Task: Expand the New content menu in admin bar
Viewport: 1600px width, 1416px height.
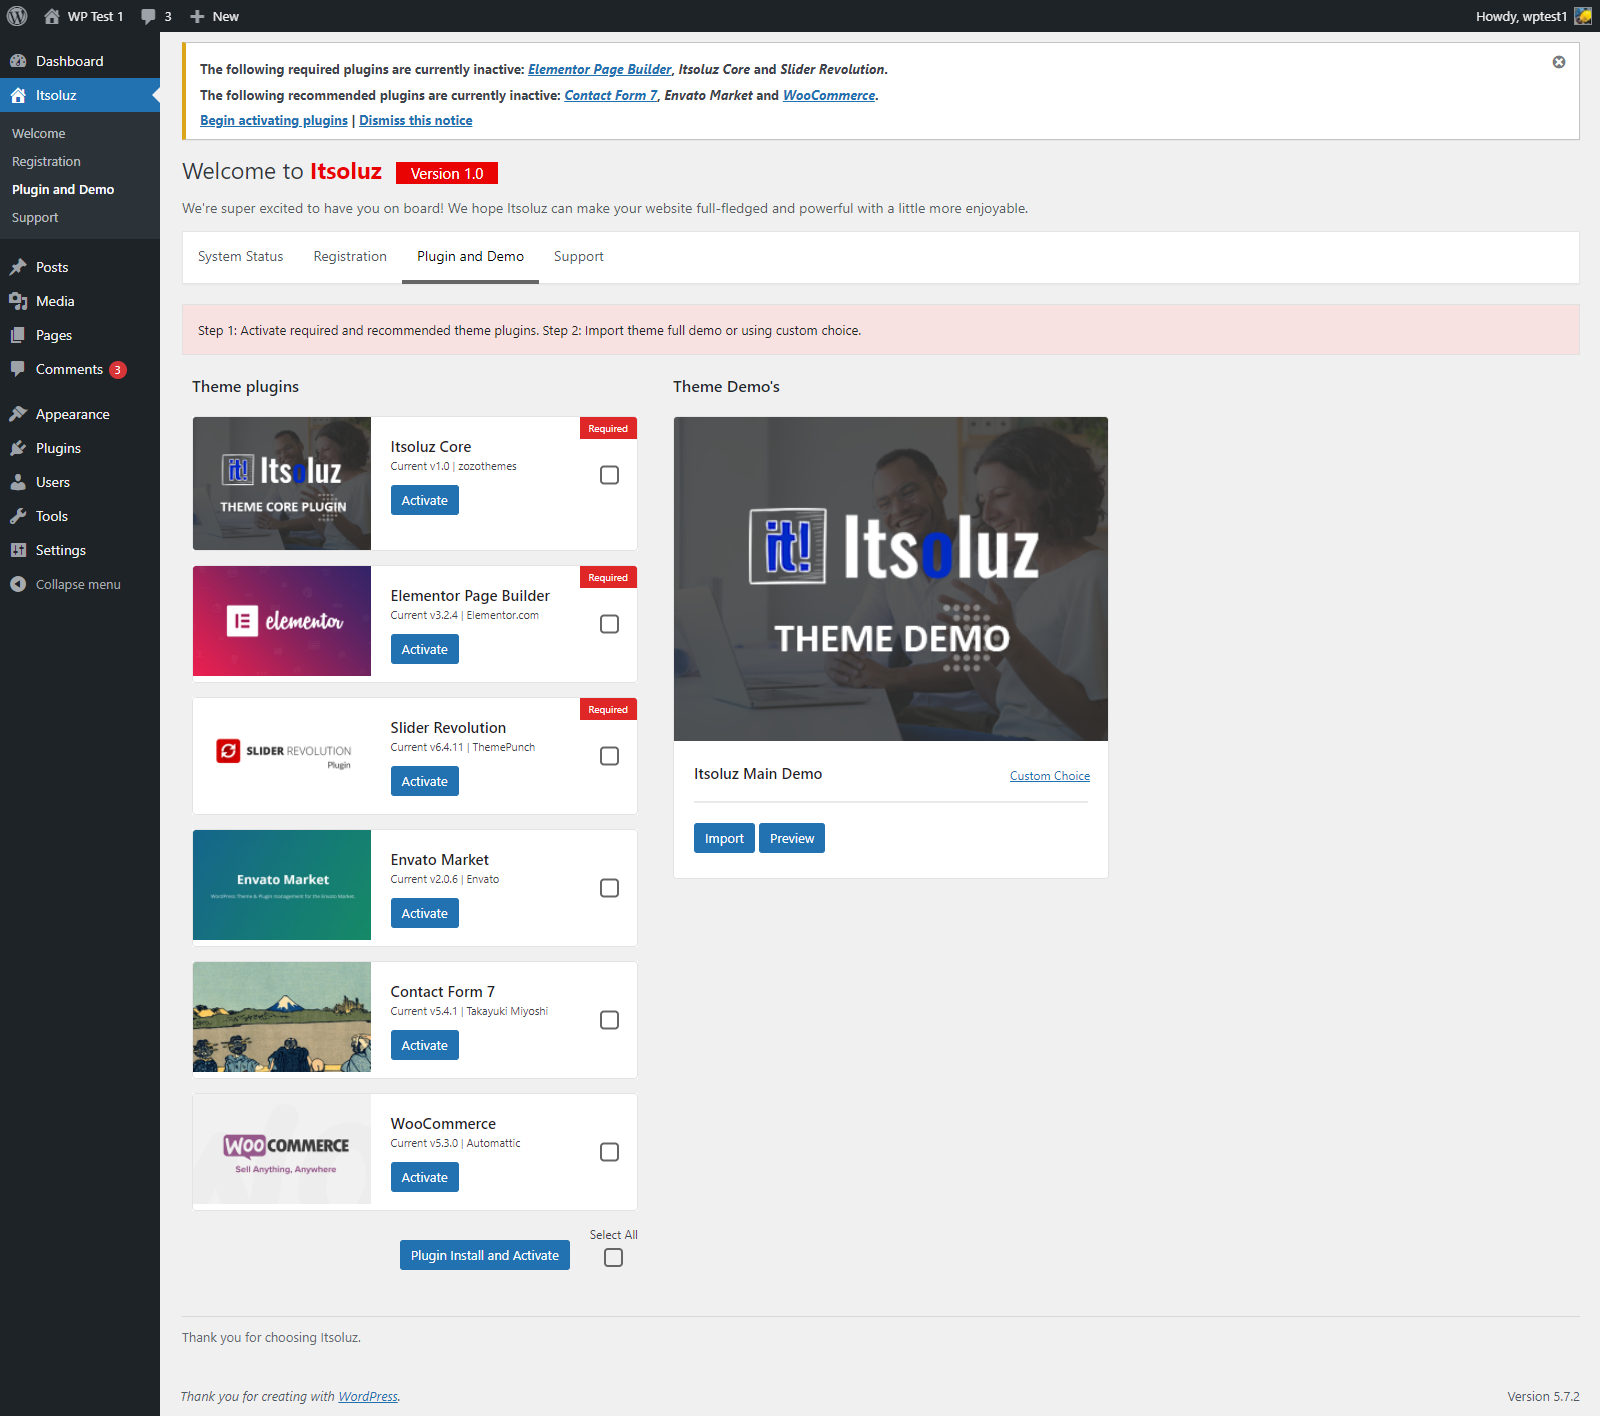Action: click(215, 16)
